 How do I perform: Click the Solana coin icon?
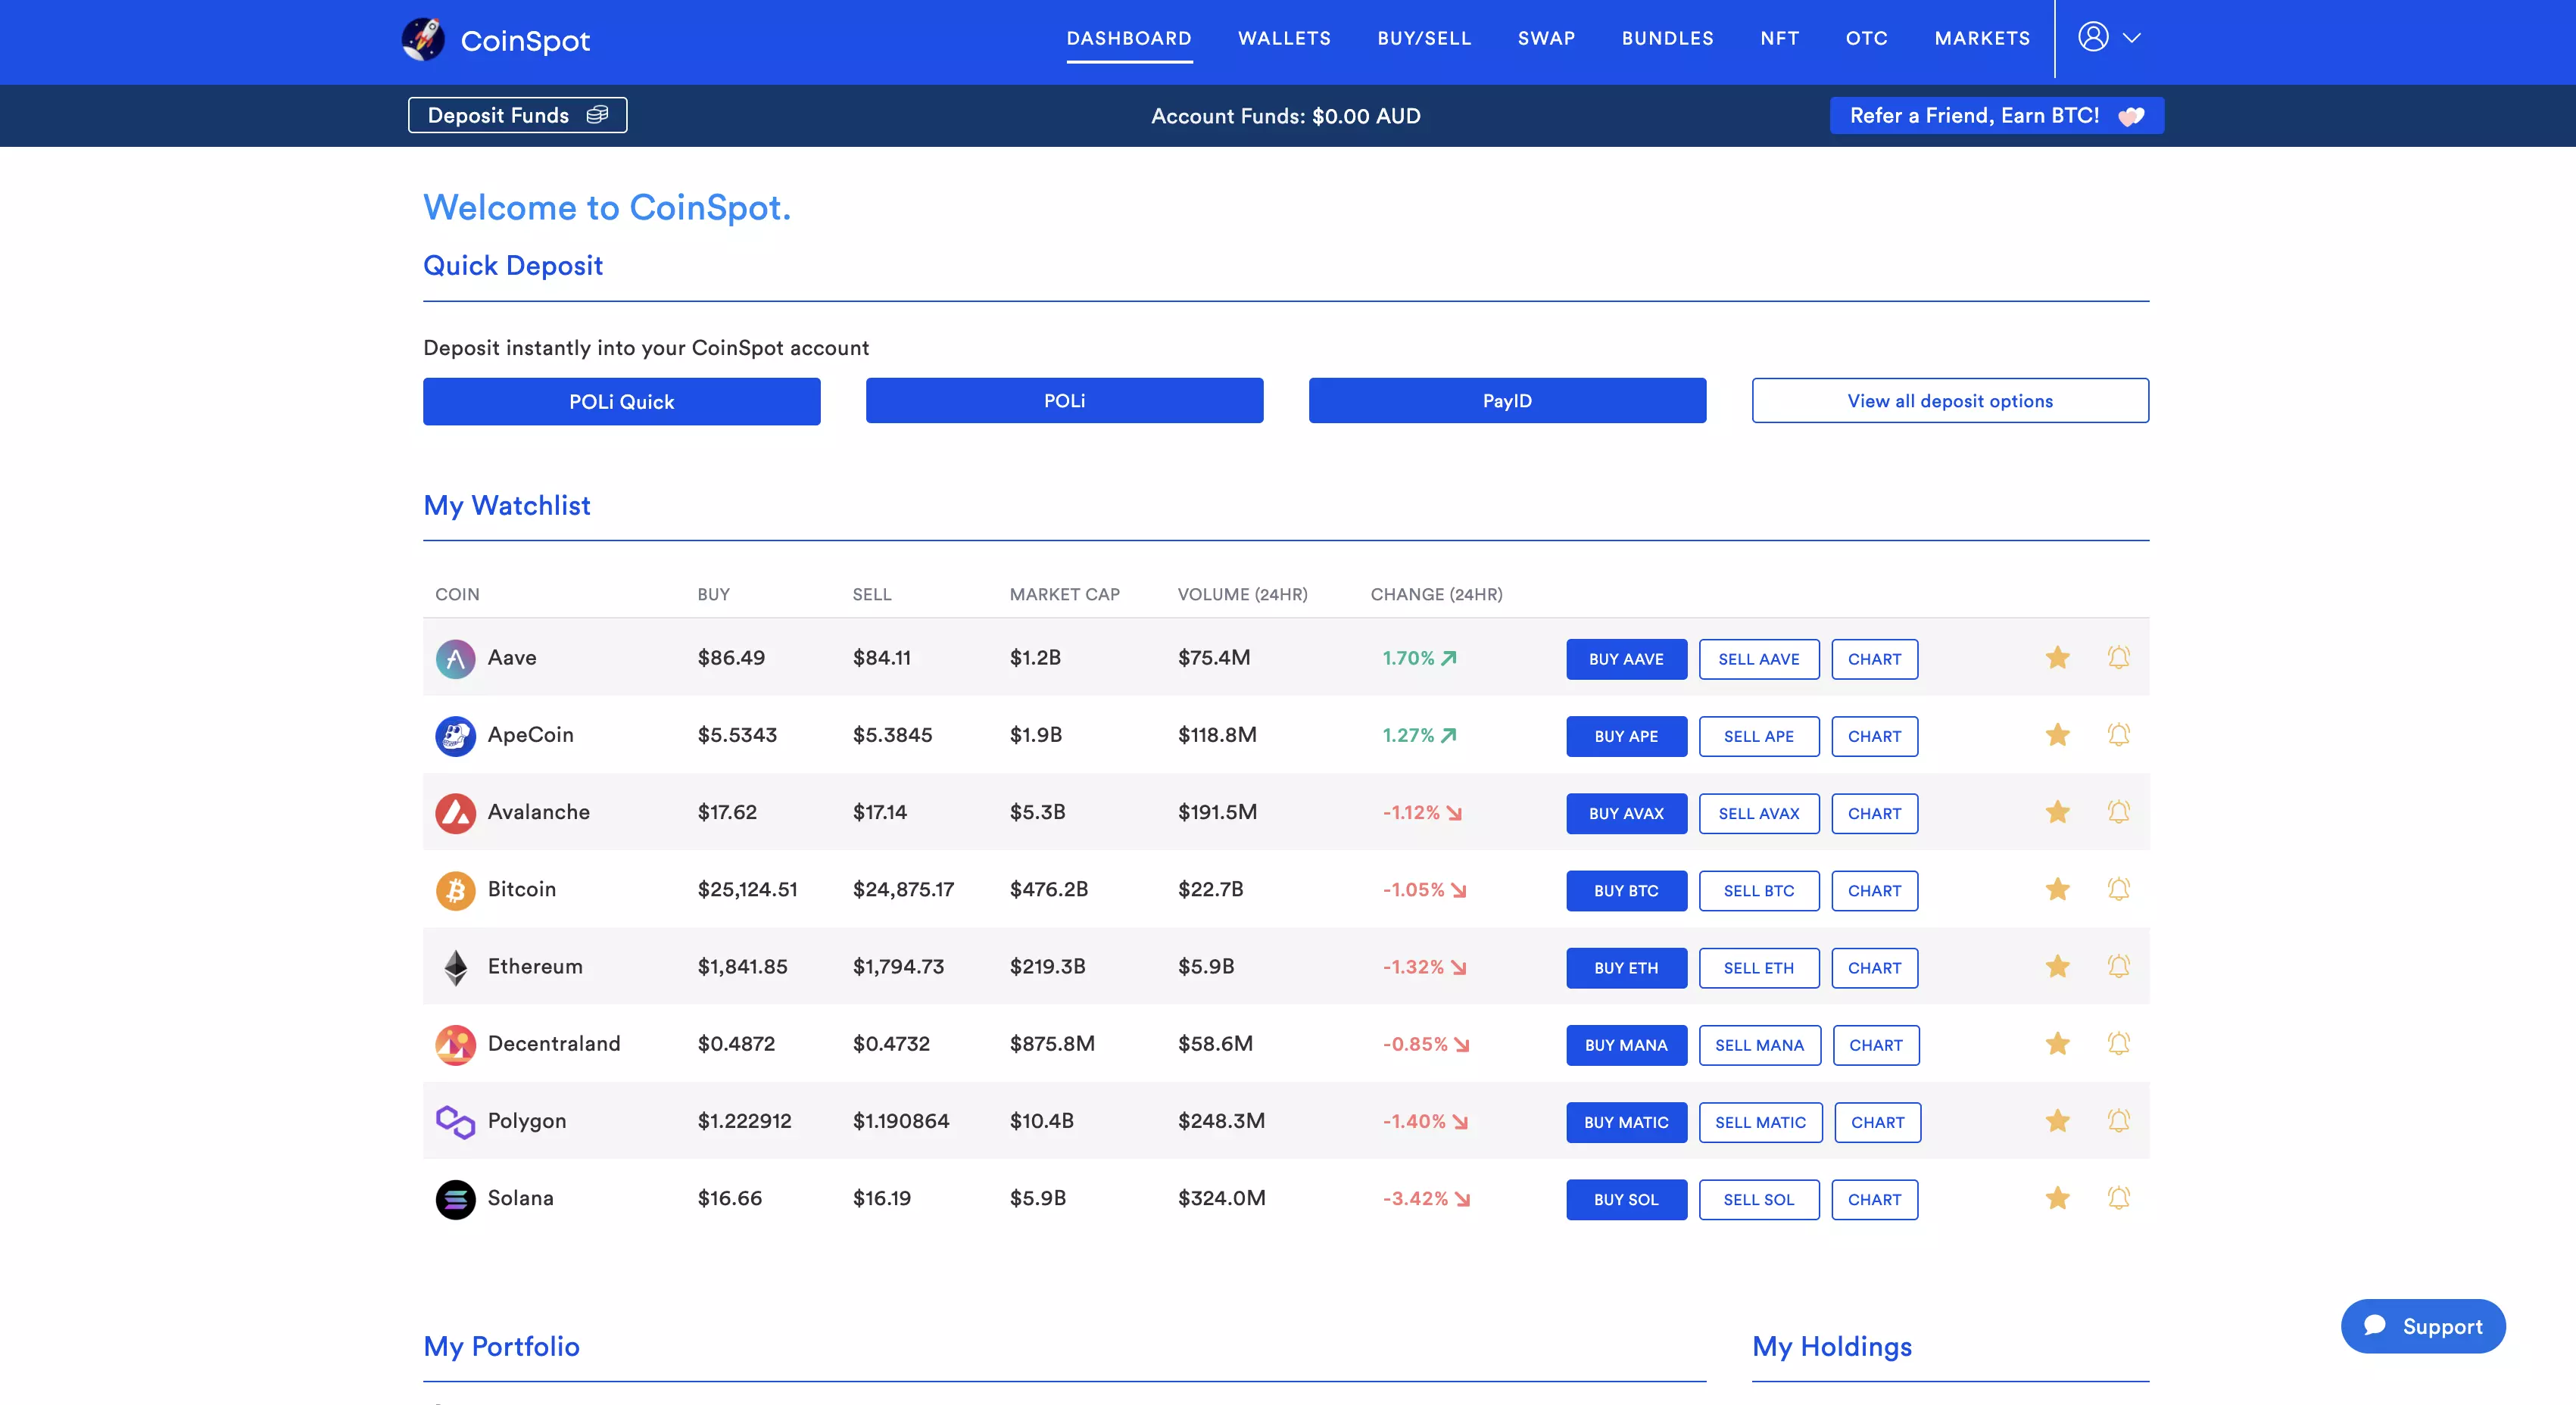pyautogui.click(x=455, y=1199)
